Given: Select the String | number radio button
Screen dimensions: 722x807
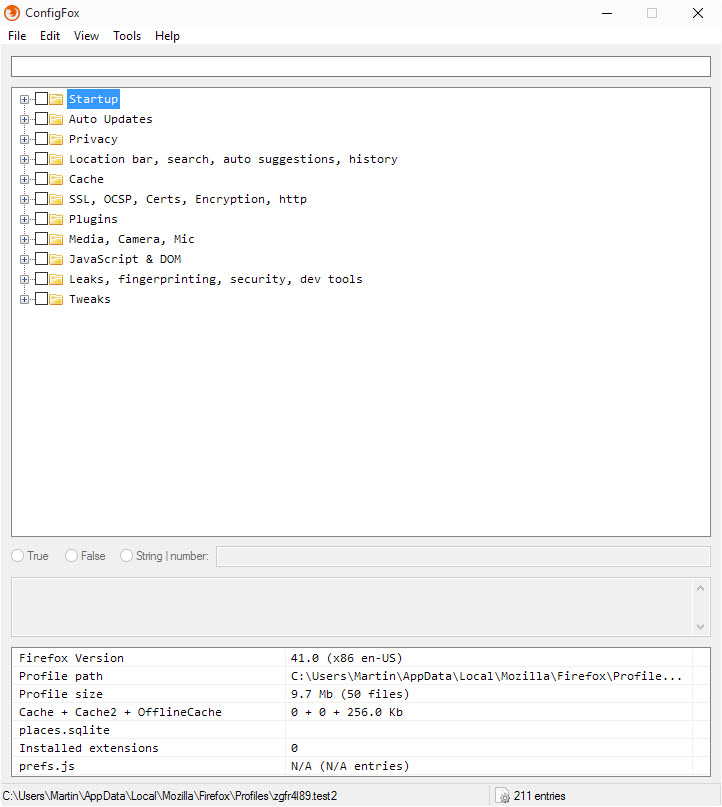Looking at the screenshot, I should 126,556.
